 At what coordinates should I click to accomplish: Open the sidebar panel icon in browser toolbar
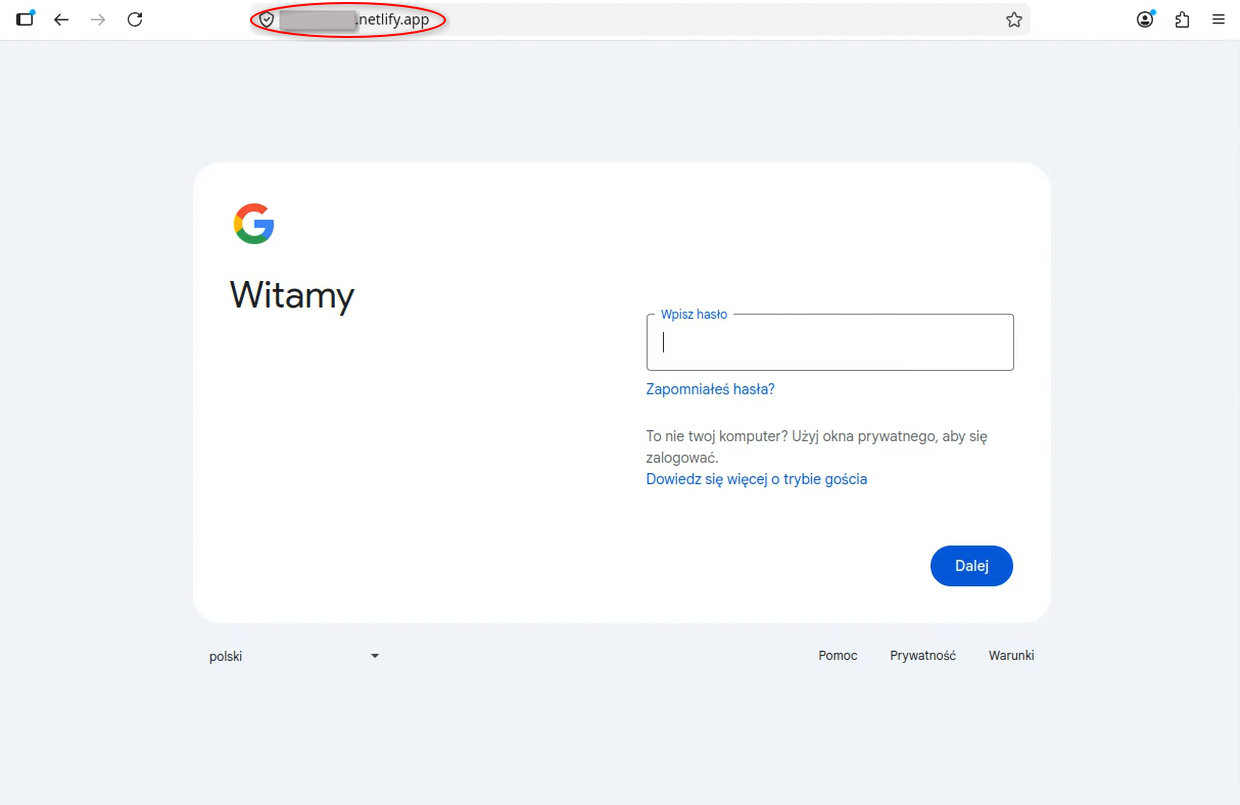25,19
